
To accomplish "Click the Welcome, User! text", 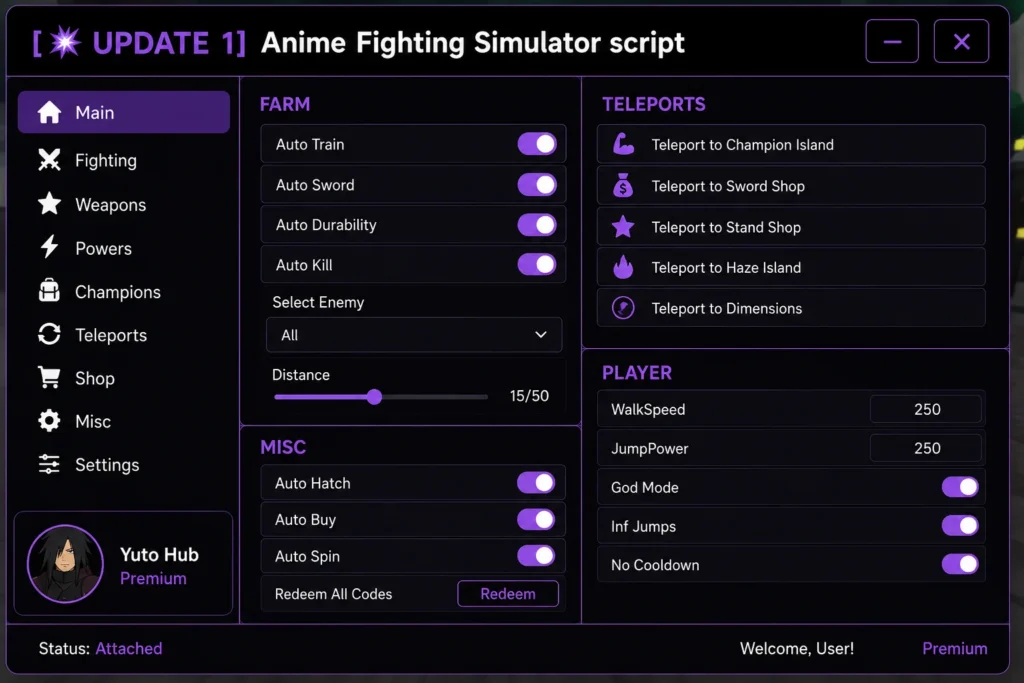I will point(797,648).
